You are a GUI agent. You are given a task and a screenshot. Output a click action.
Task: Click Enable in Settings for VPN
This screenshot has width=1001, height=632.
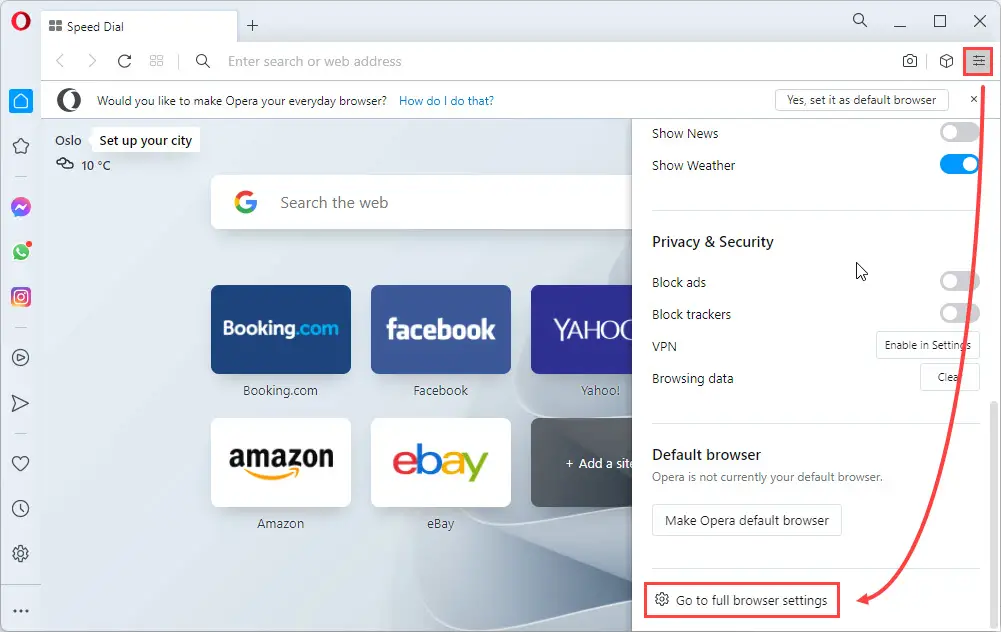click(928, 345)
